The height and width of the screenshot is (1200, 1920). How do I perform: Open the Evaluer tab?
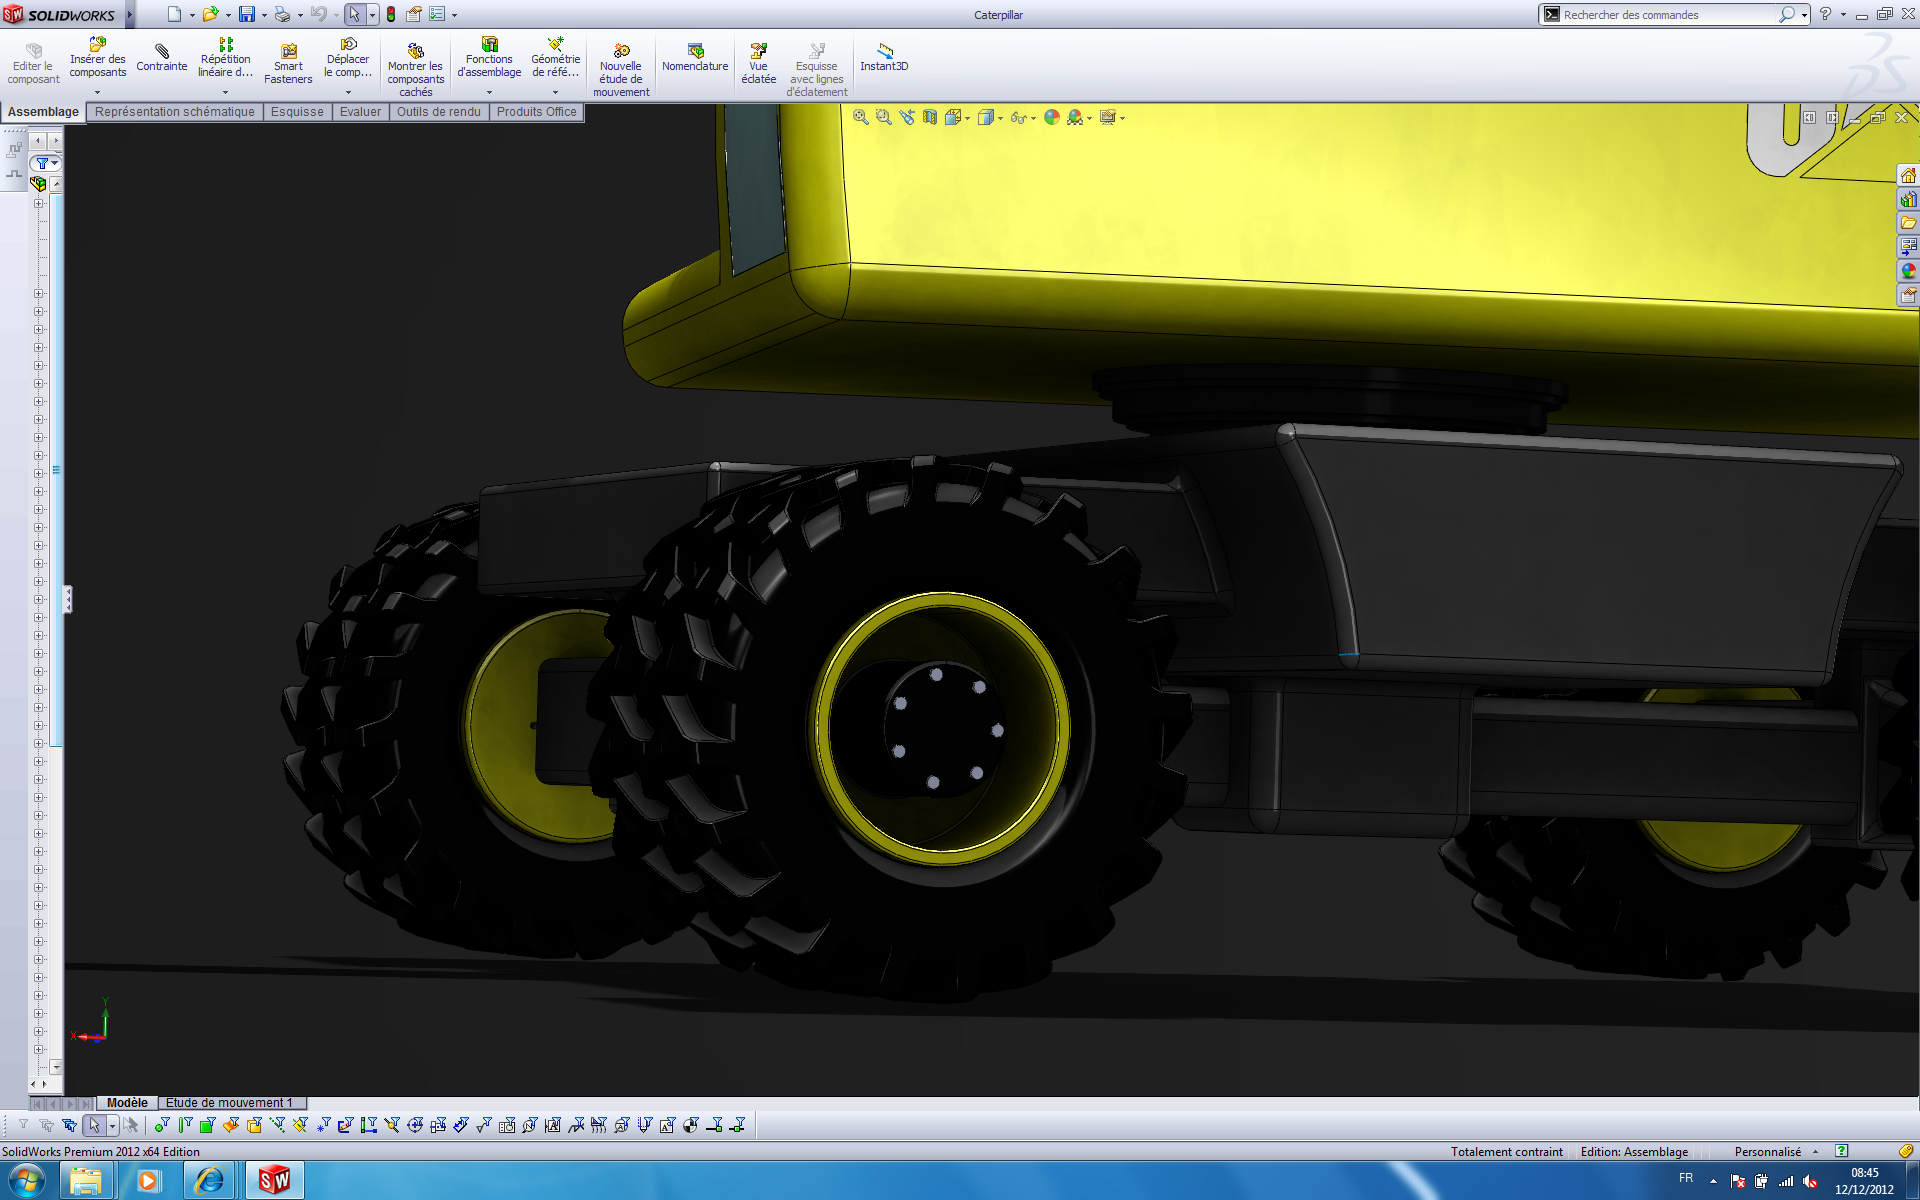[x=360, y=112]
